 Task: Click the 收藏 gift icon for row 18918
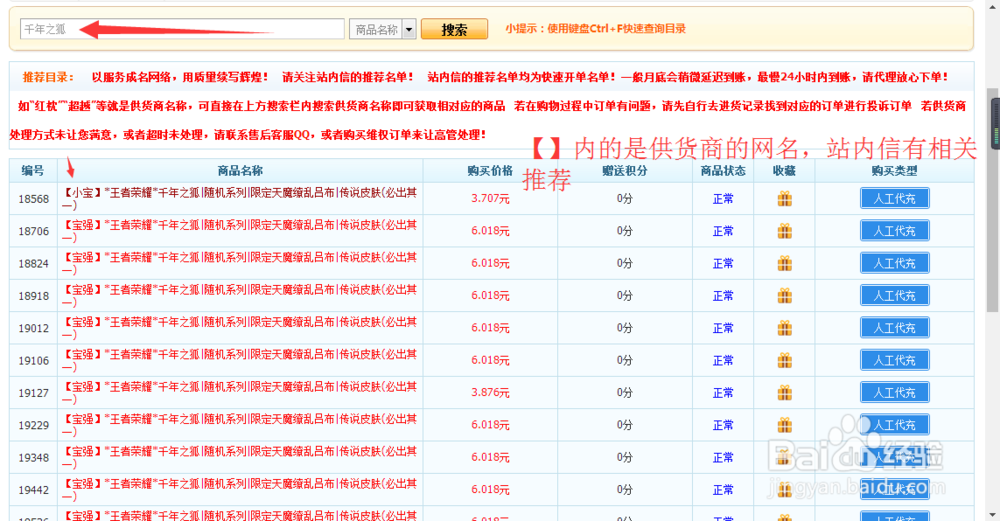pos(784,296)
